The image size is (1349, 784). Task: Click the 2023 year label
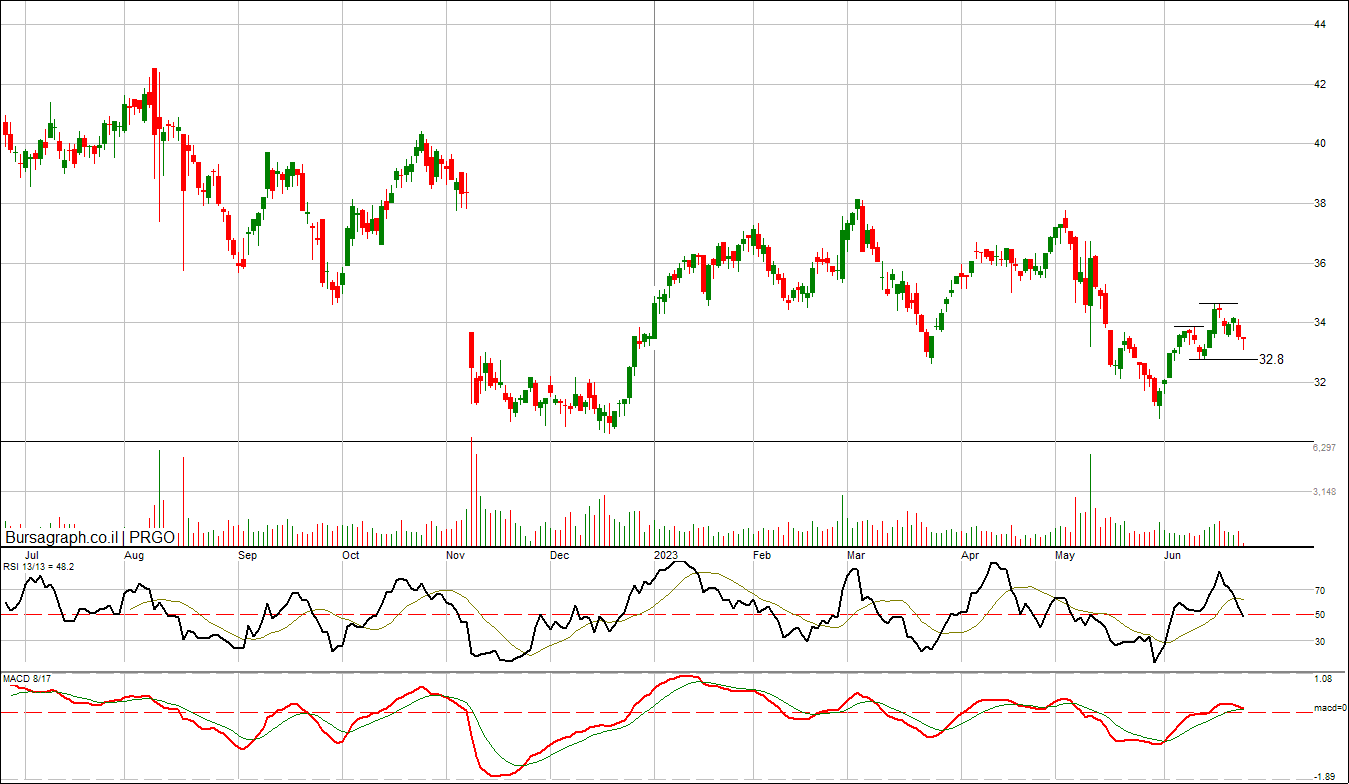point(666,554)
